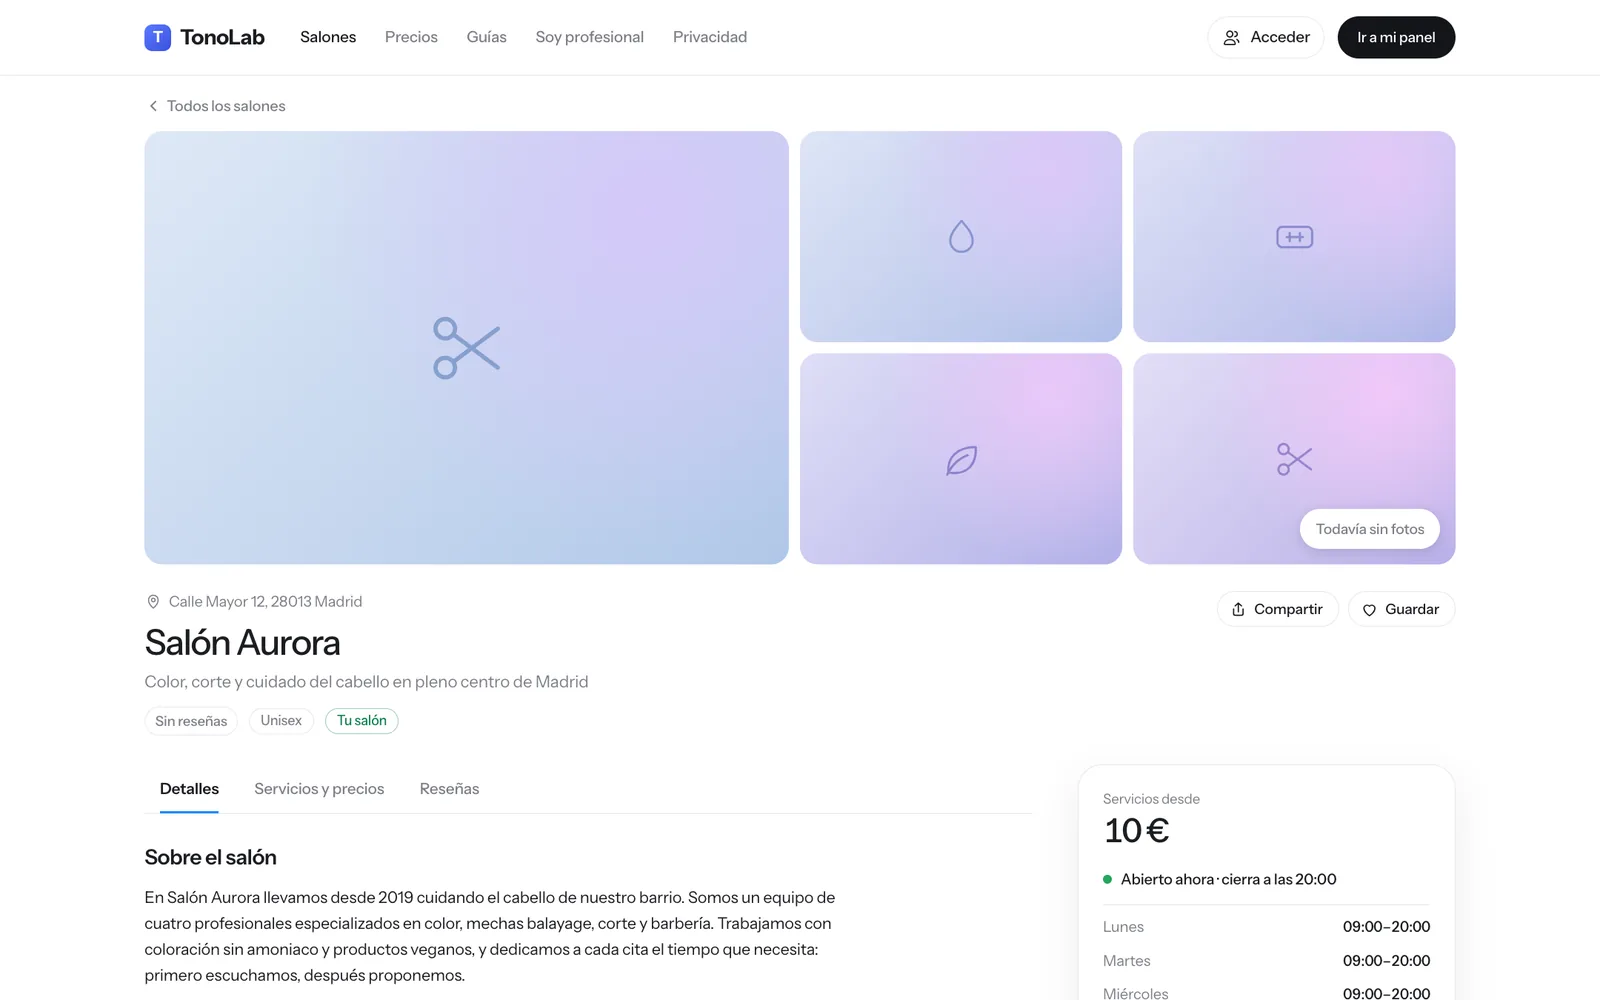The height and width of the screenshot is (1000, 1600).
Task: Click the Ir a mi panel button
Action: (1396, 37)
